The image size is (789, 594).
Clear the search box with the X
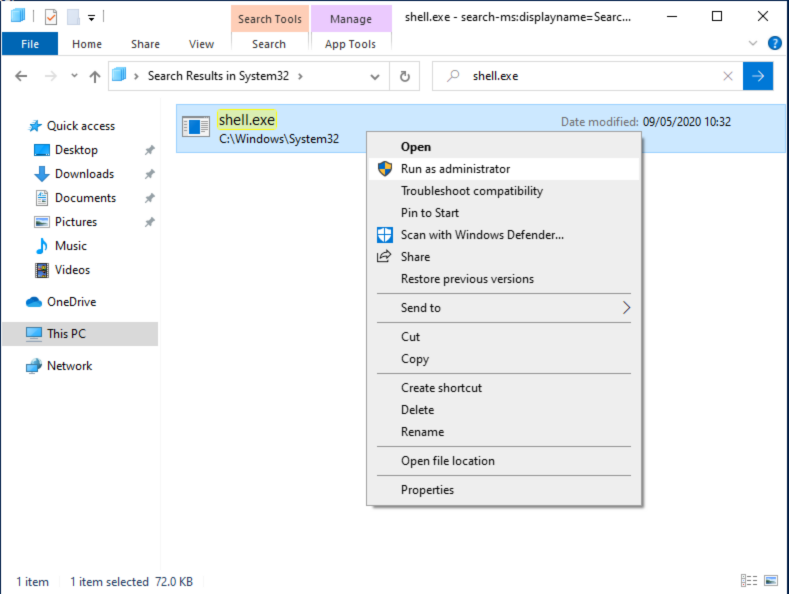coord(728,76)
